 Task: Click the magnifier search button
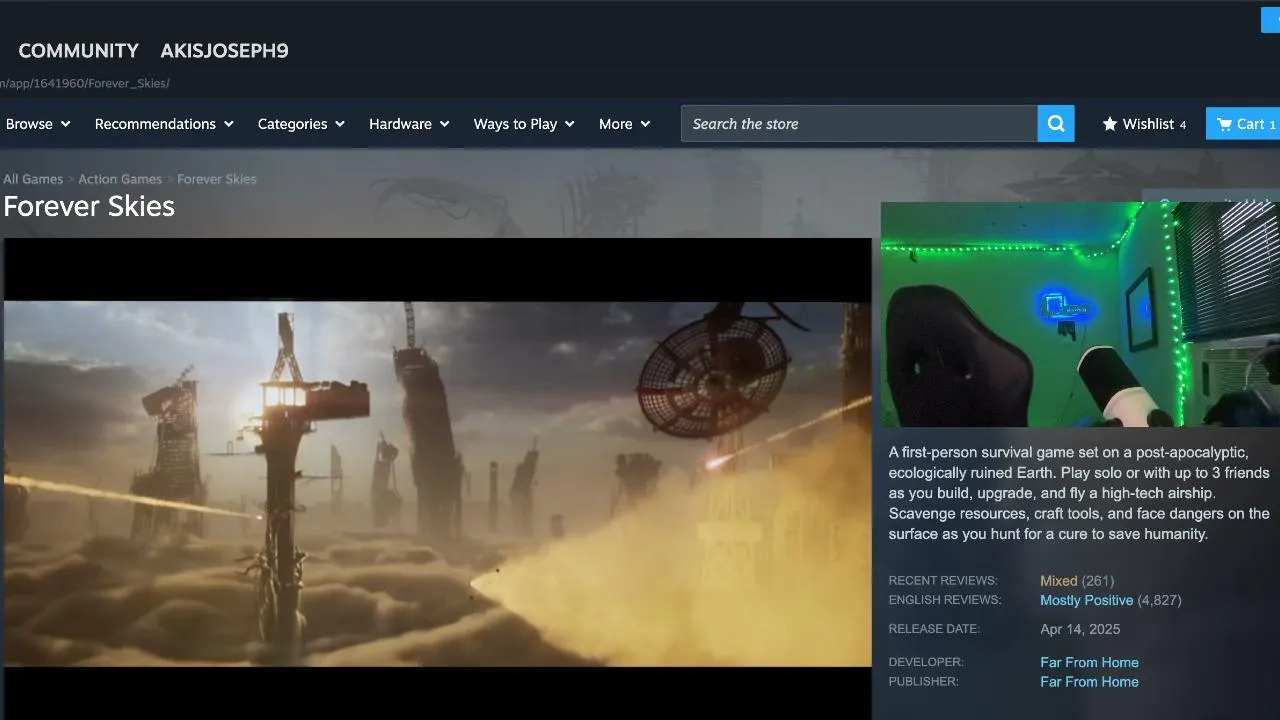coord(1056,124)
